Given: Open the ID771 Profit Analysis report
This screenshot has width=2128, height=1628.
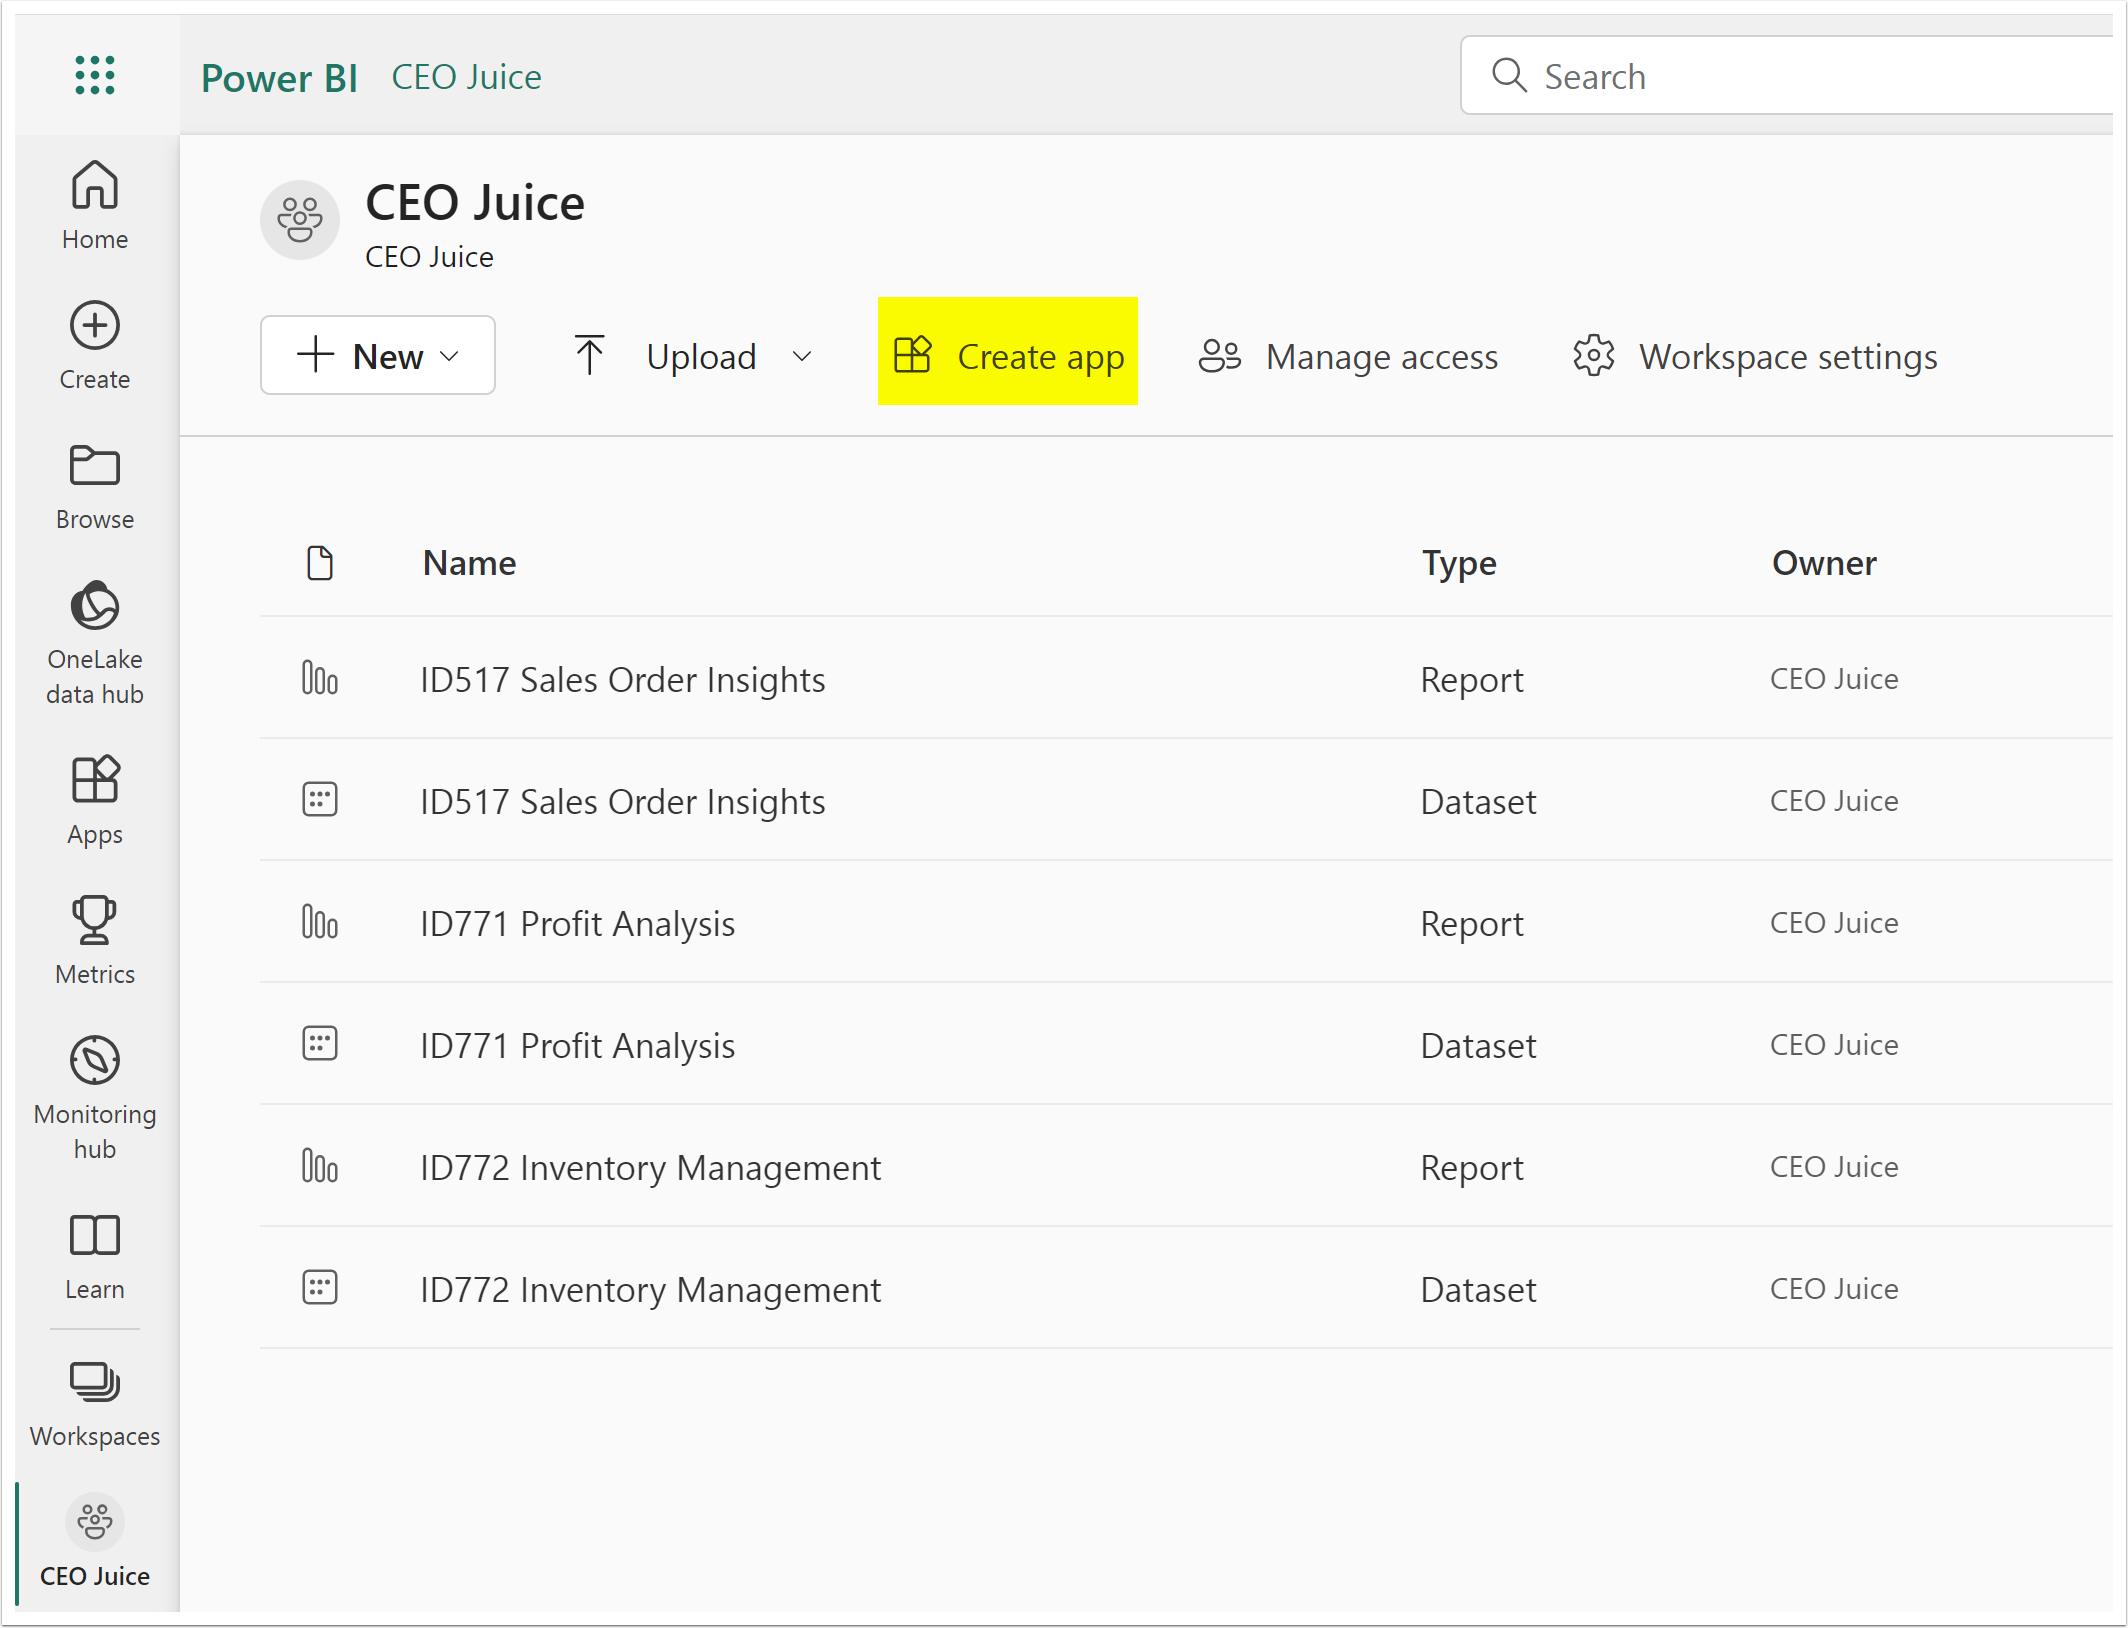Looking at the screenshot, I should pos(577,924).
